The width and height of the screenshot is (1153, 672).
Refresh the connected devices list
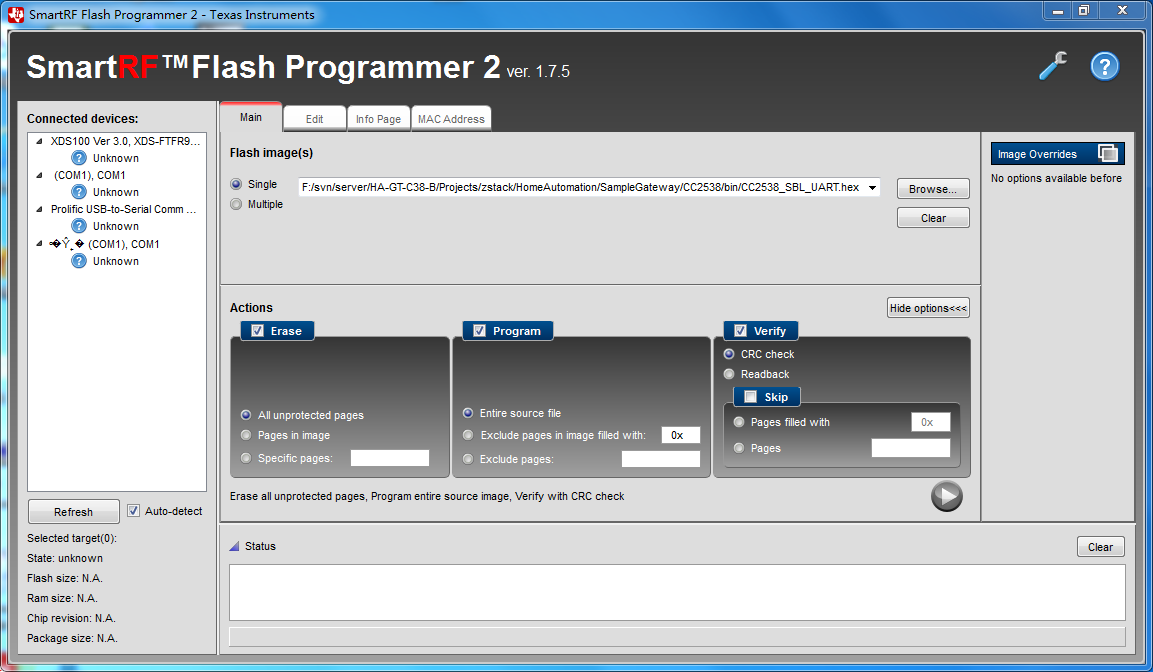(x=73, y=511)
